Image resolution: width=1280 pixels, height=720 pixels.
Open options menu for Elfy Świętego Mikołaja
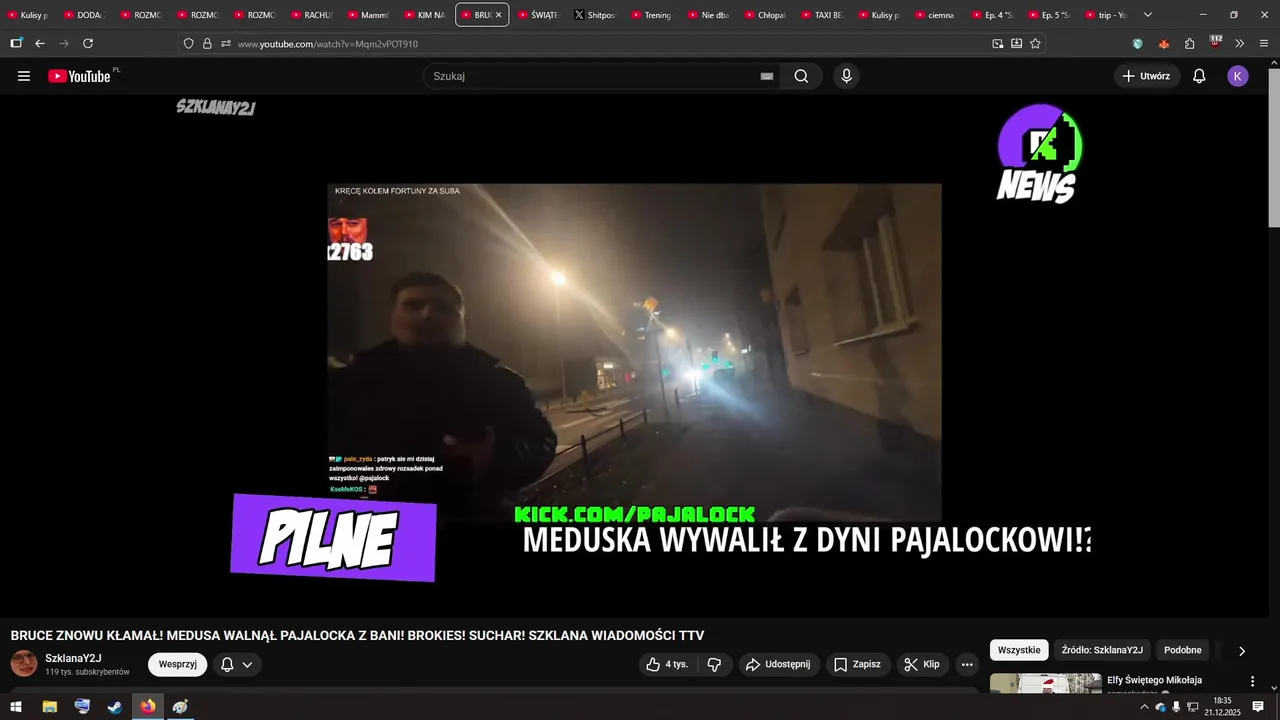coord(1252,681)
